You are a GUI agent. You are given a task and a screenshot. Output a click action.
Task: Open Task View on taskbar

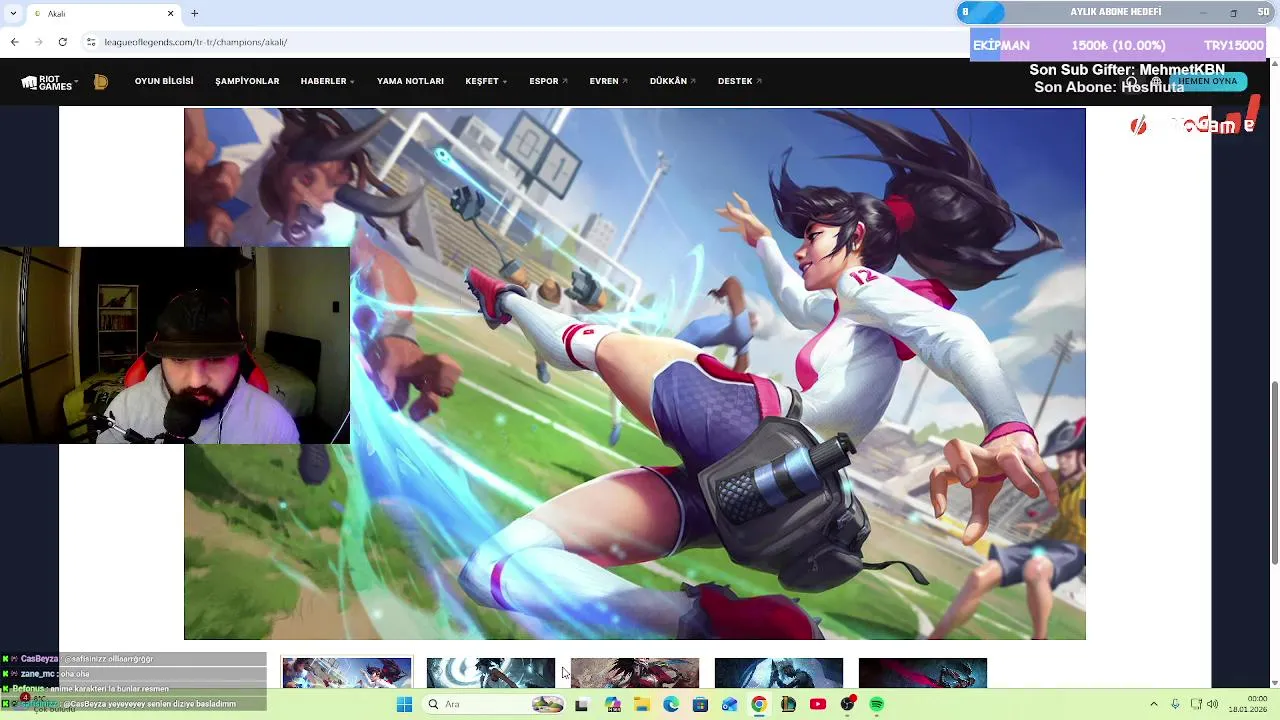(x=582, y=704)
